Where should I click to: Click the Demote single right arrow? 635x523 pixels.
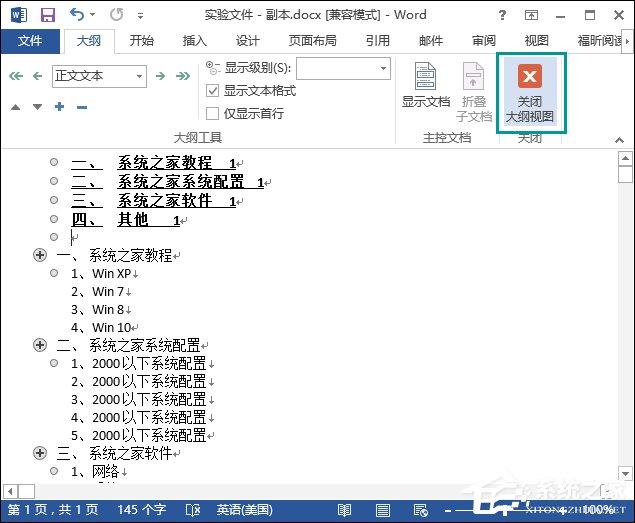coord(161,76)
